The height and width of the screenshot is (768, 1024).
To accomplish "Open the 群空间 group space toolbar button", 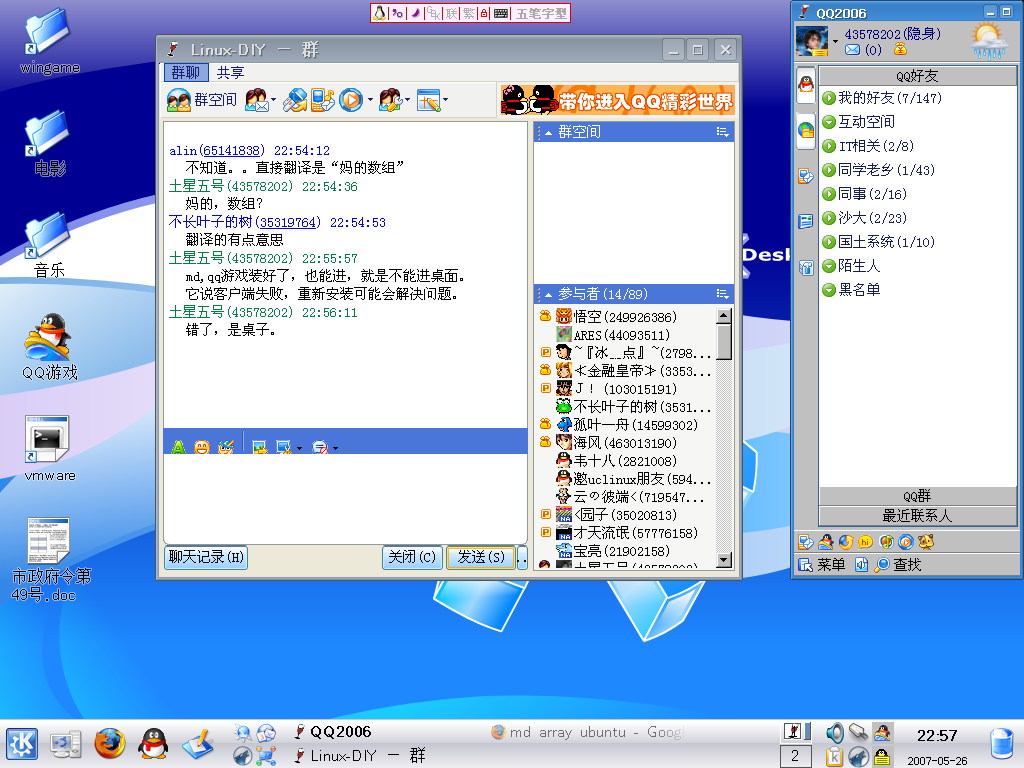I will pos(201,100).
